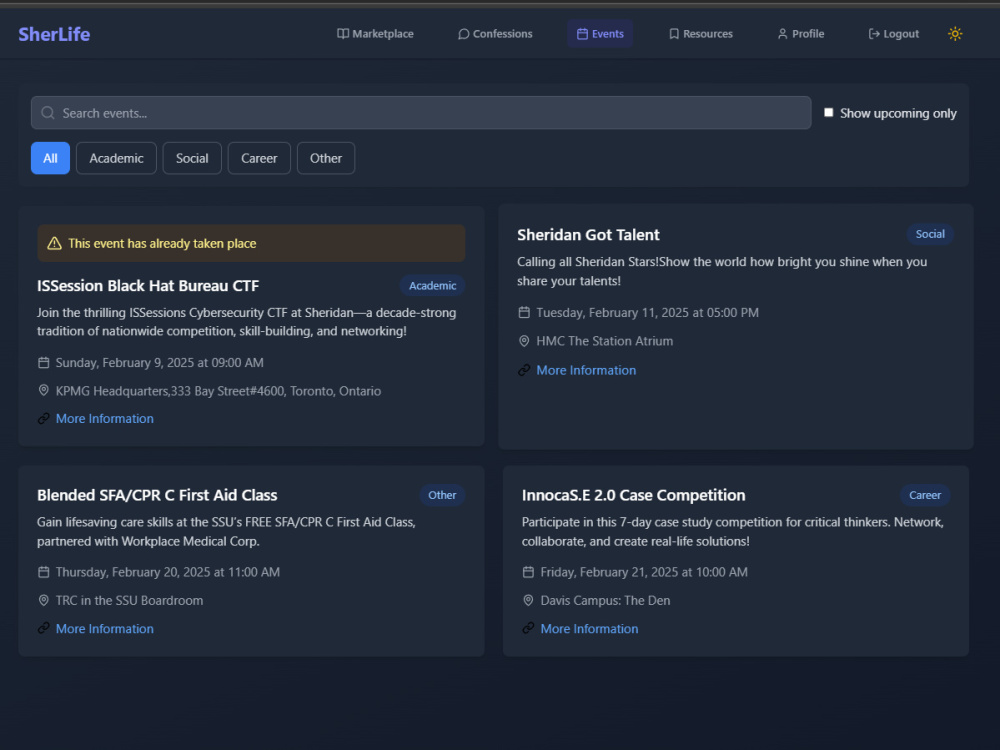Click 'Sunday, February 9, 2025 at 09:00 AM'

tap(159, 363)
